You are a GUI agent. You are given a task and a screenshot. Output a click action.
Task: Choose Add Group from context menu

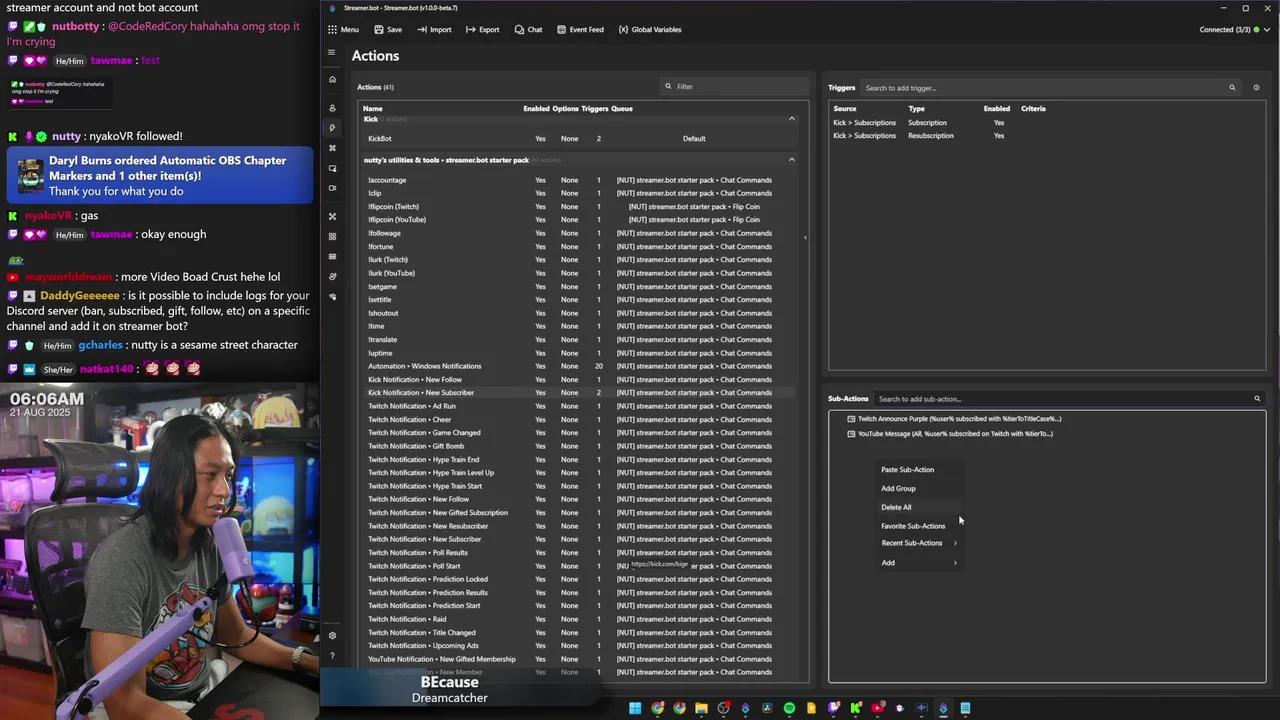click(898, 489)
